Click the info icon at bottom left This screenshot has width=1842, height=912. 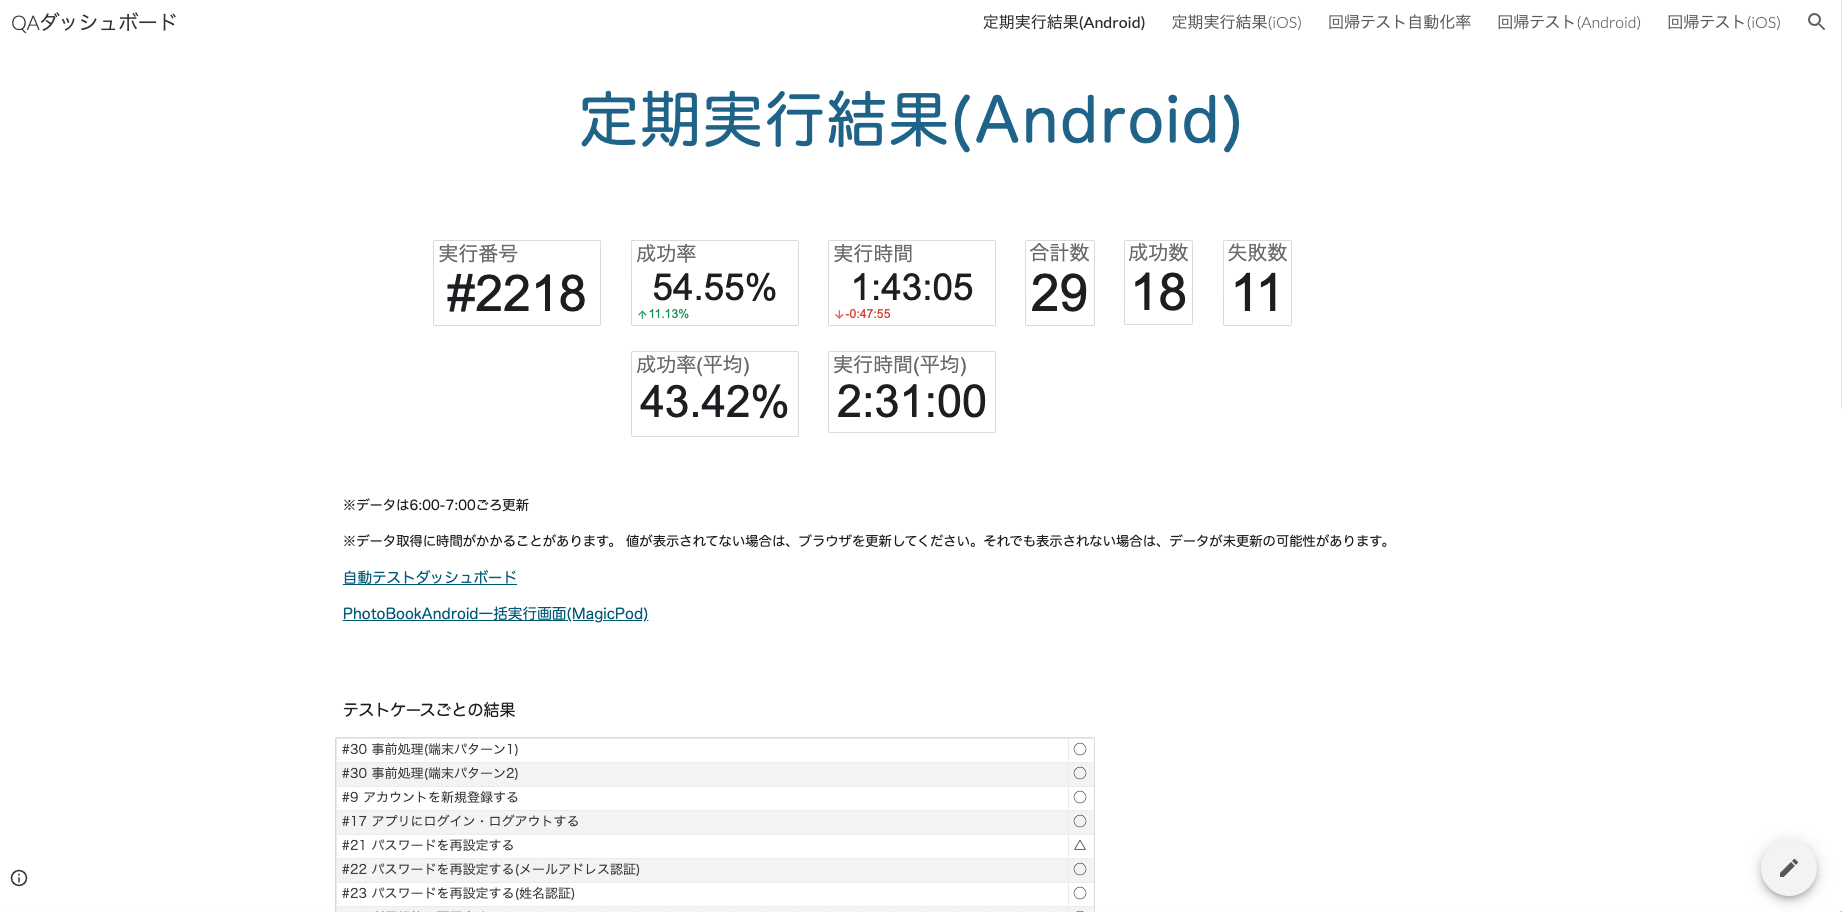[x=19, y=878]
